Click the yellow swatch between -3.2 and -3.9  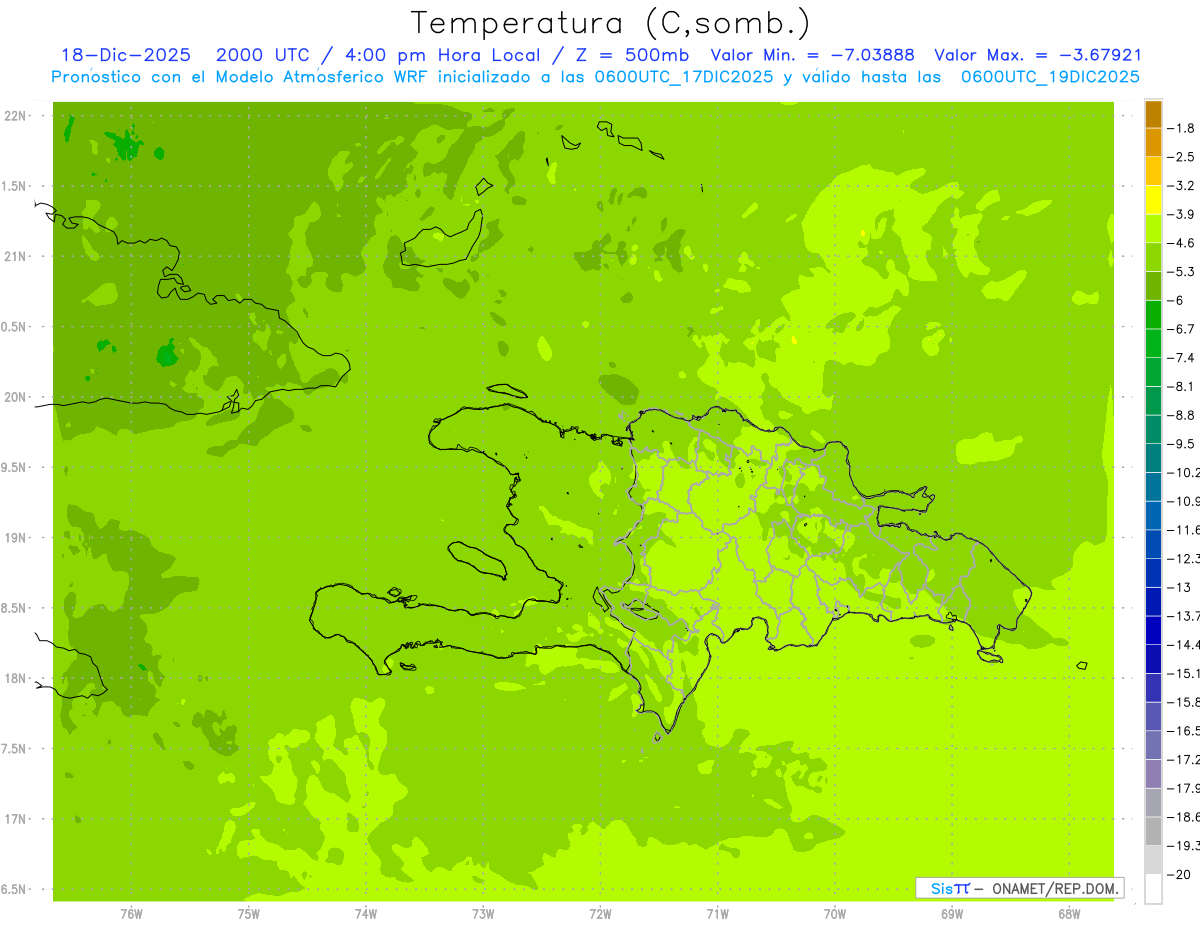point(1153,200)
